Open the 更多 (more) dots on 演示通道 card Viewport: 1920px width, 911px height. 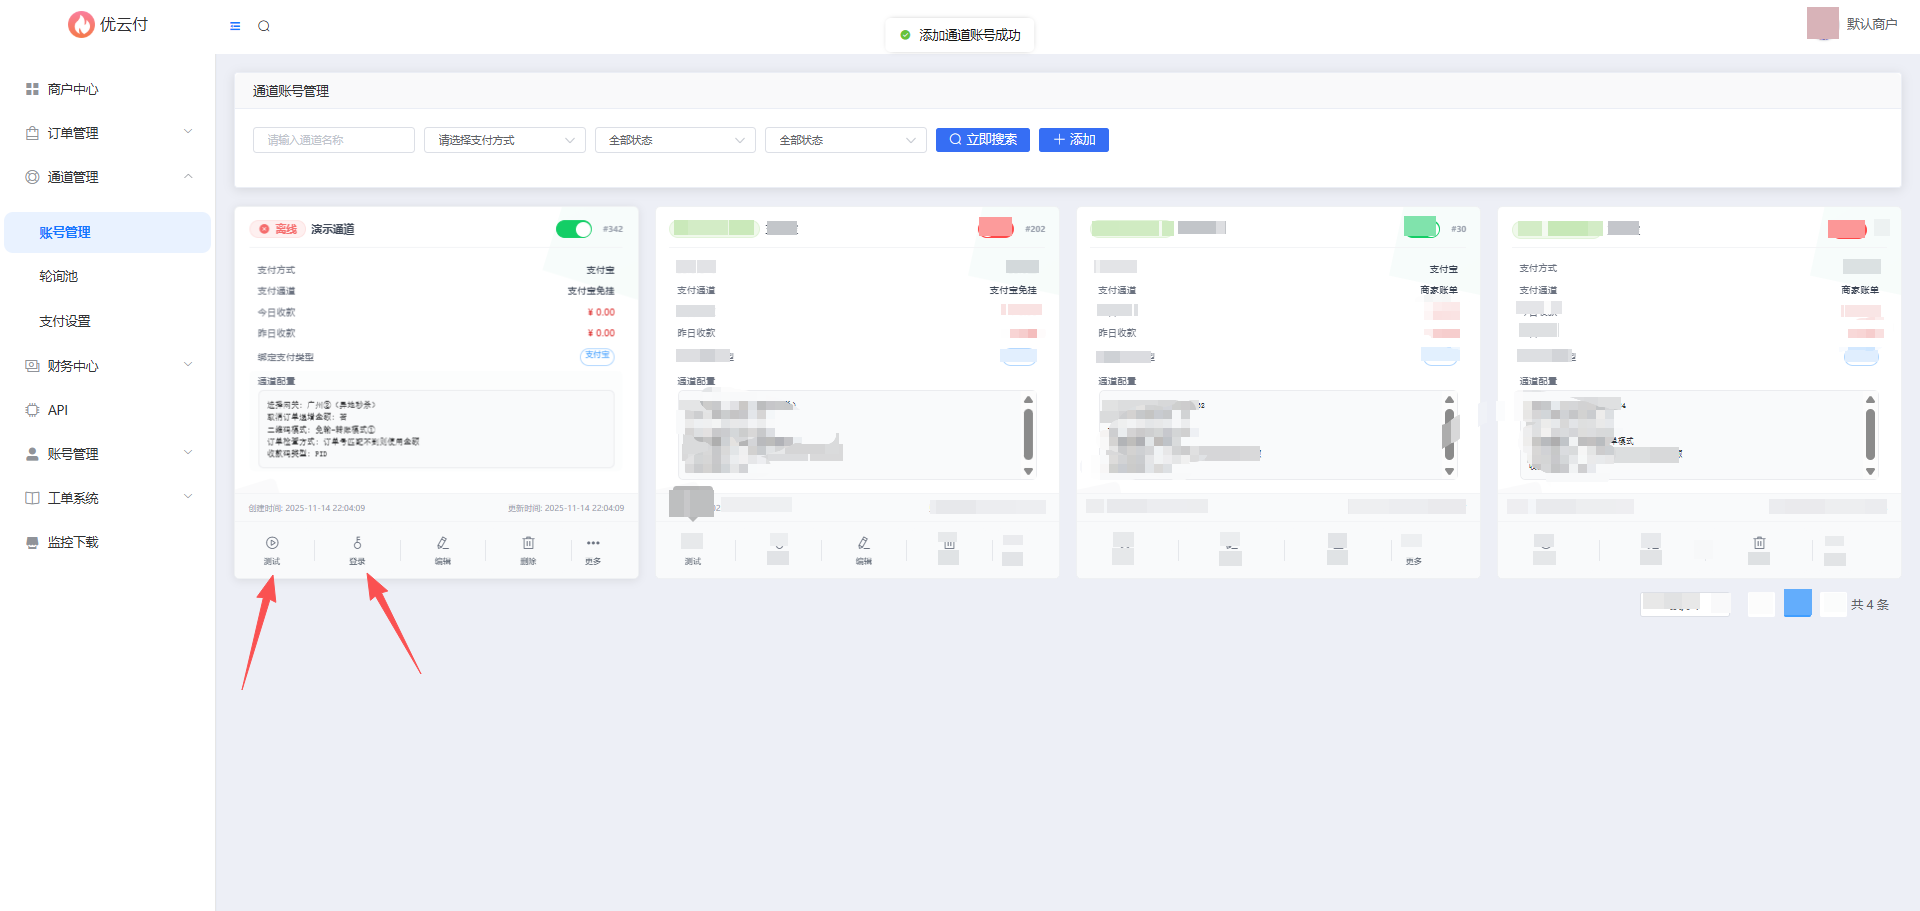[593, 544]
